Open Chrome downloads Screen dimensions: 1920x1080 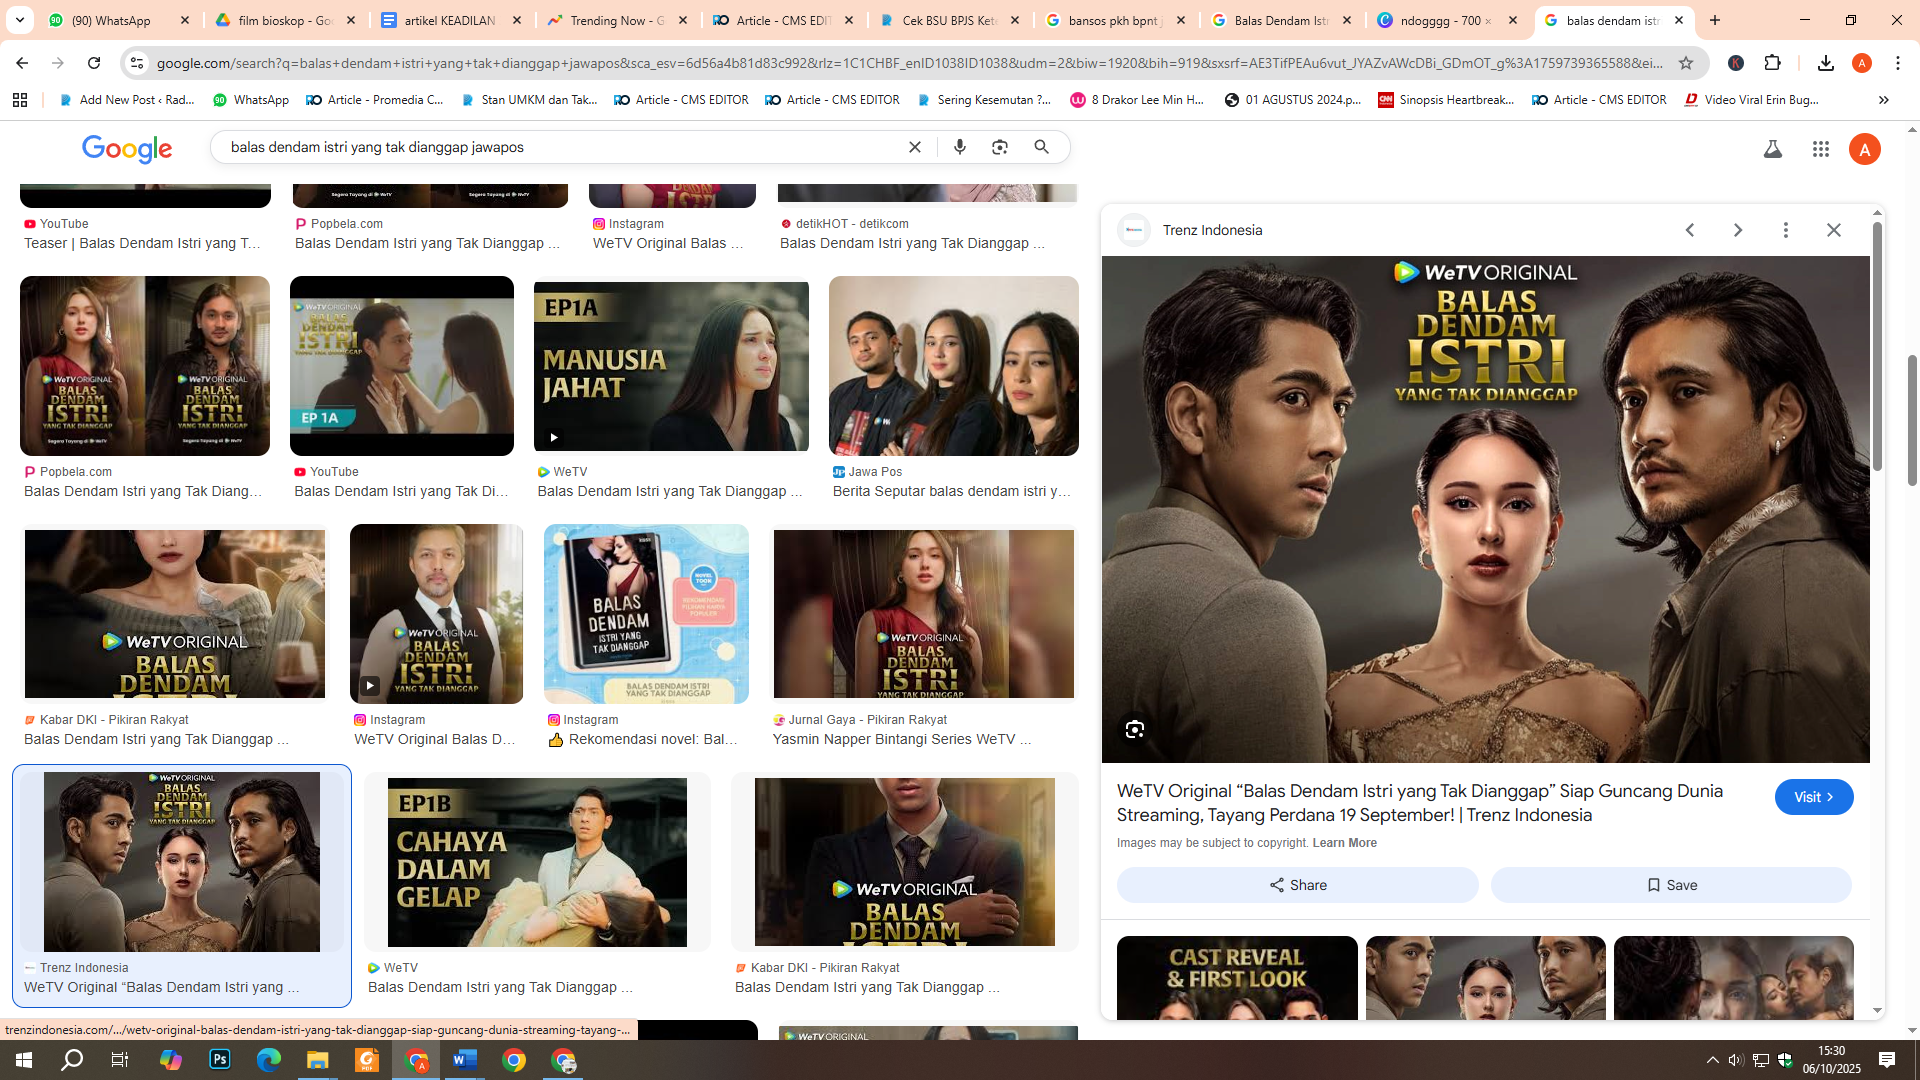(1825, 63)
